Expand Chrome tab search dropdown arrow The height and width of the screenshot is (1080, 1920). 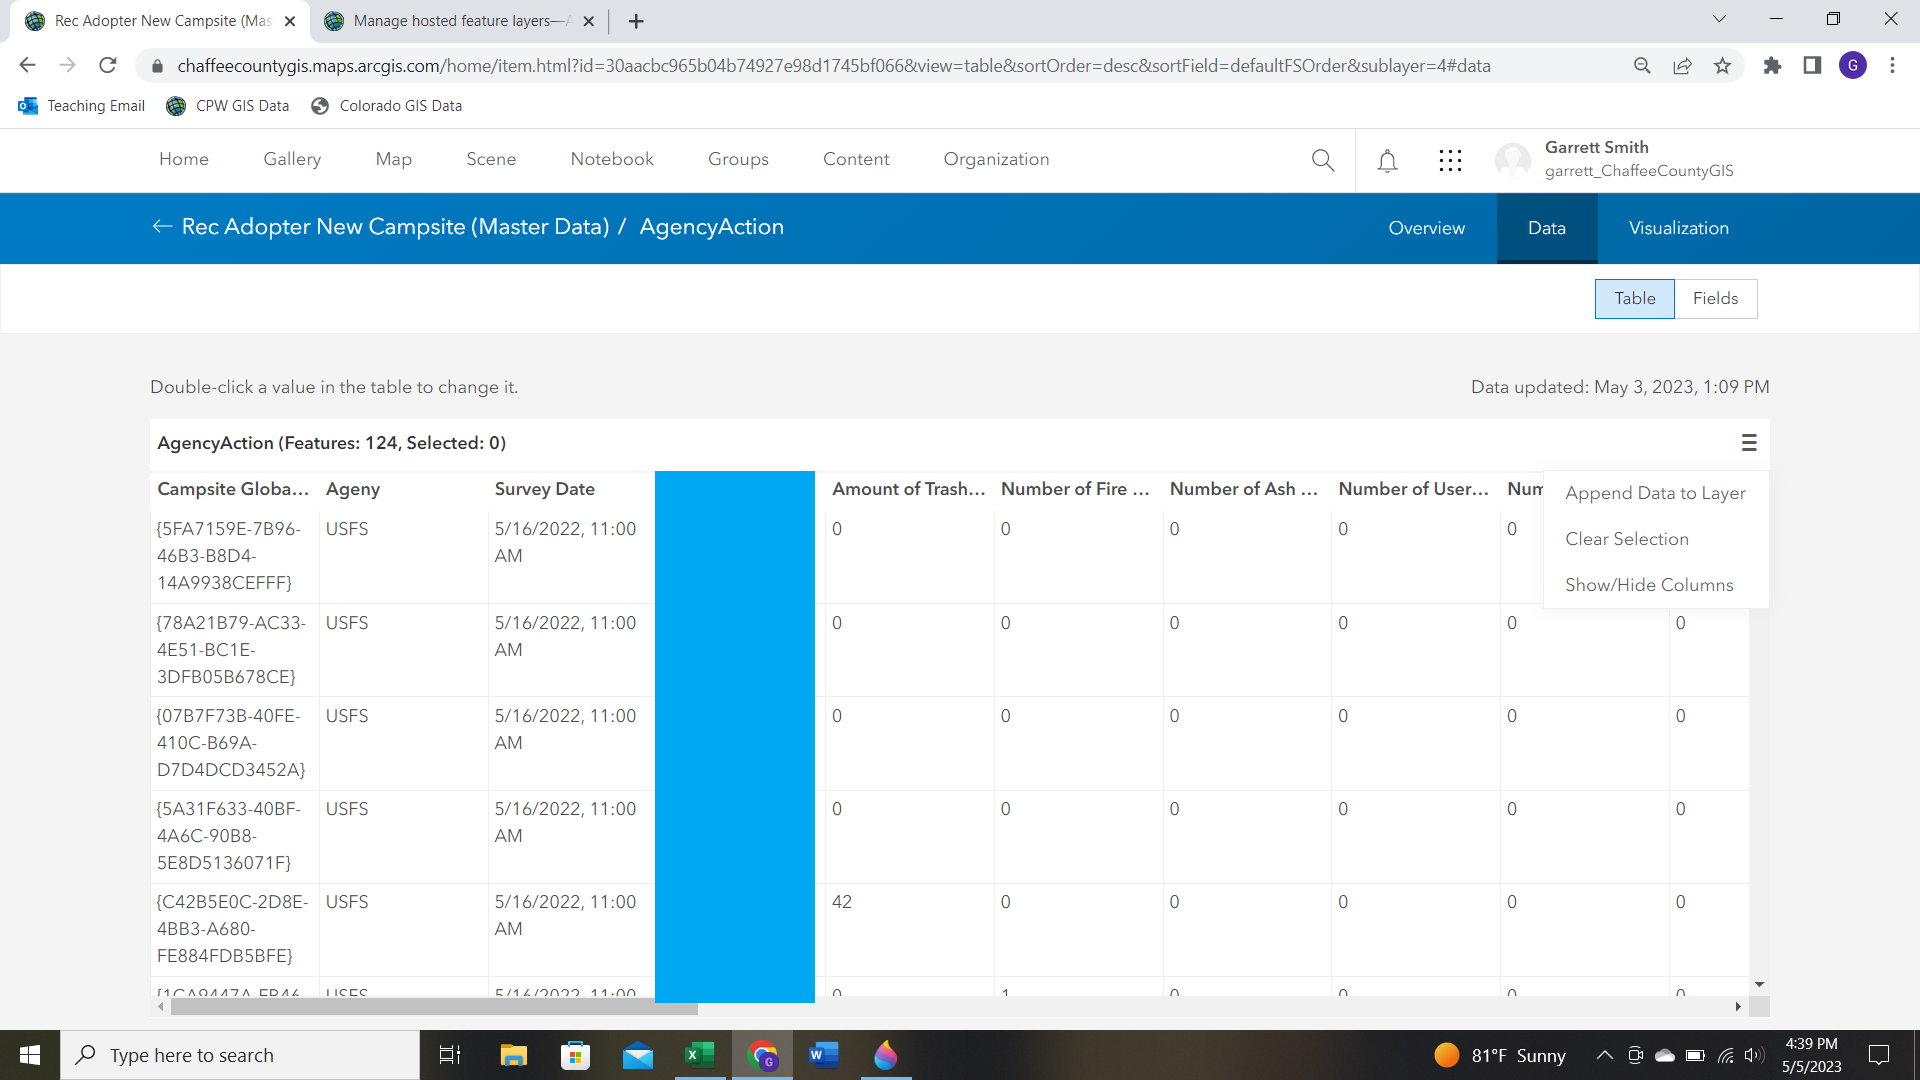[1719, 19]
